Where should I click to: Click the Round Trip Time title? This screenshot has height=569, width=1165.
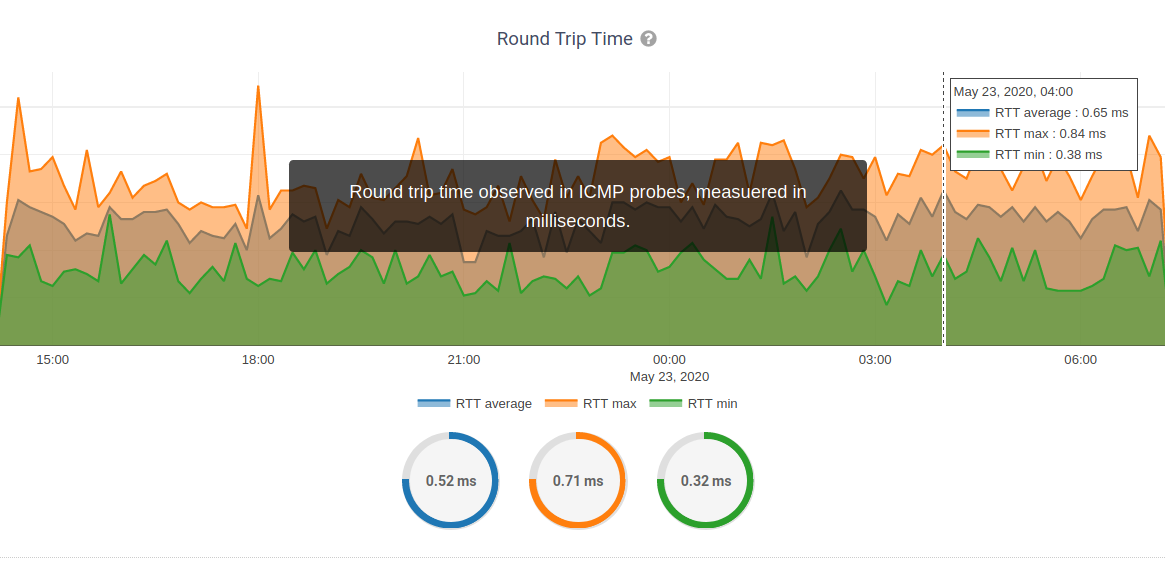pyautogui.click(x=564, y=39)
